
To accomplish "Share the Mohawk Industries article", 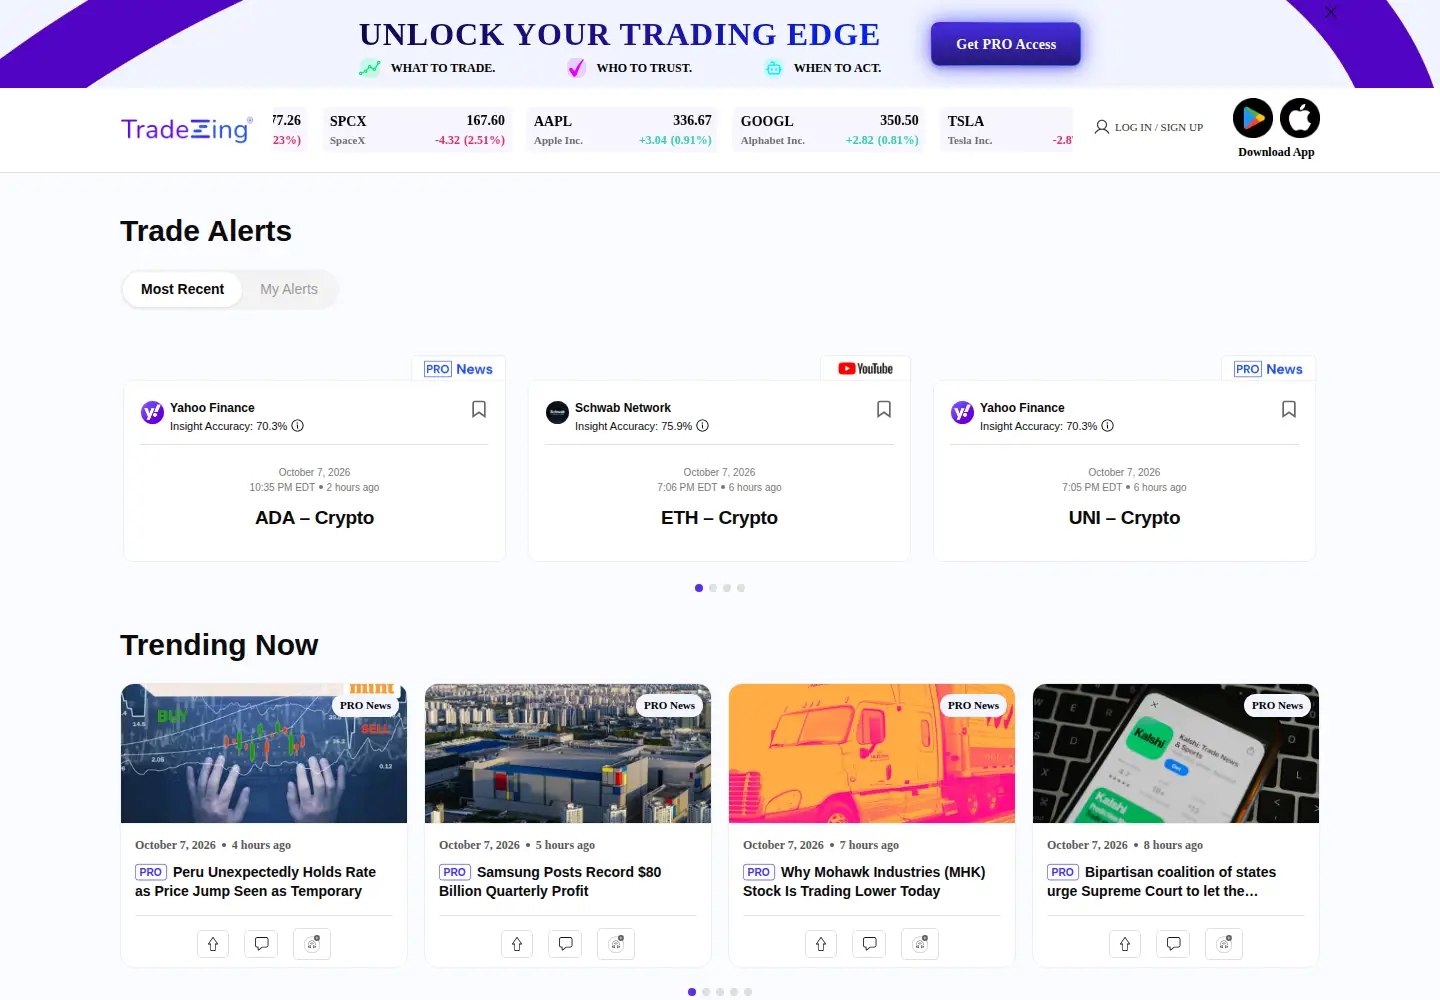I will point(821,944).
